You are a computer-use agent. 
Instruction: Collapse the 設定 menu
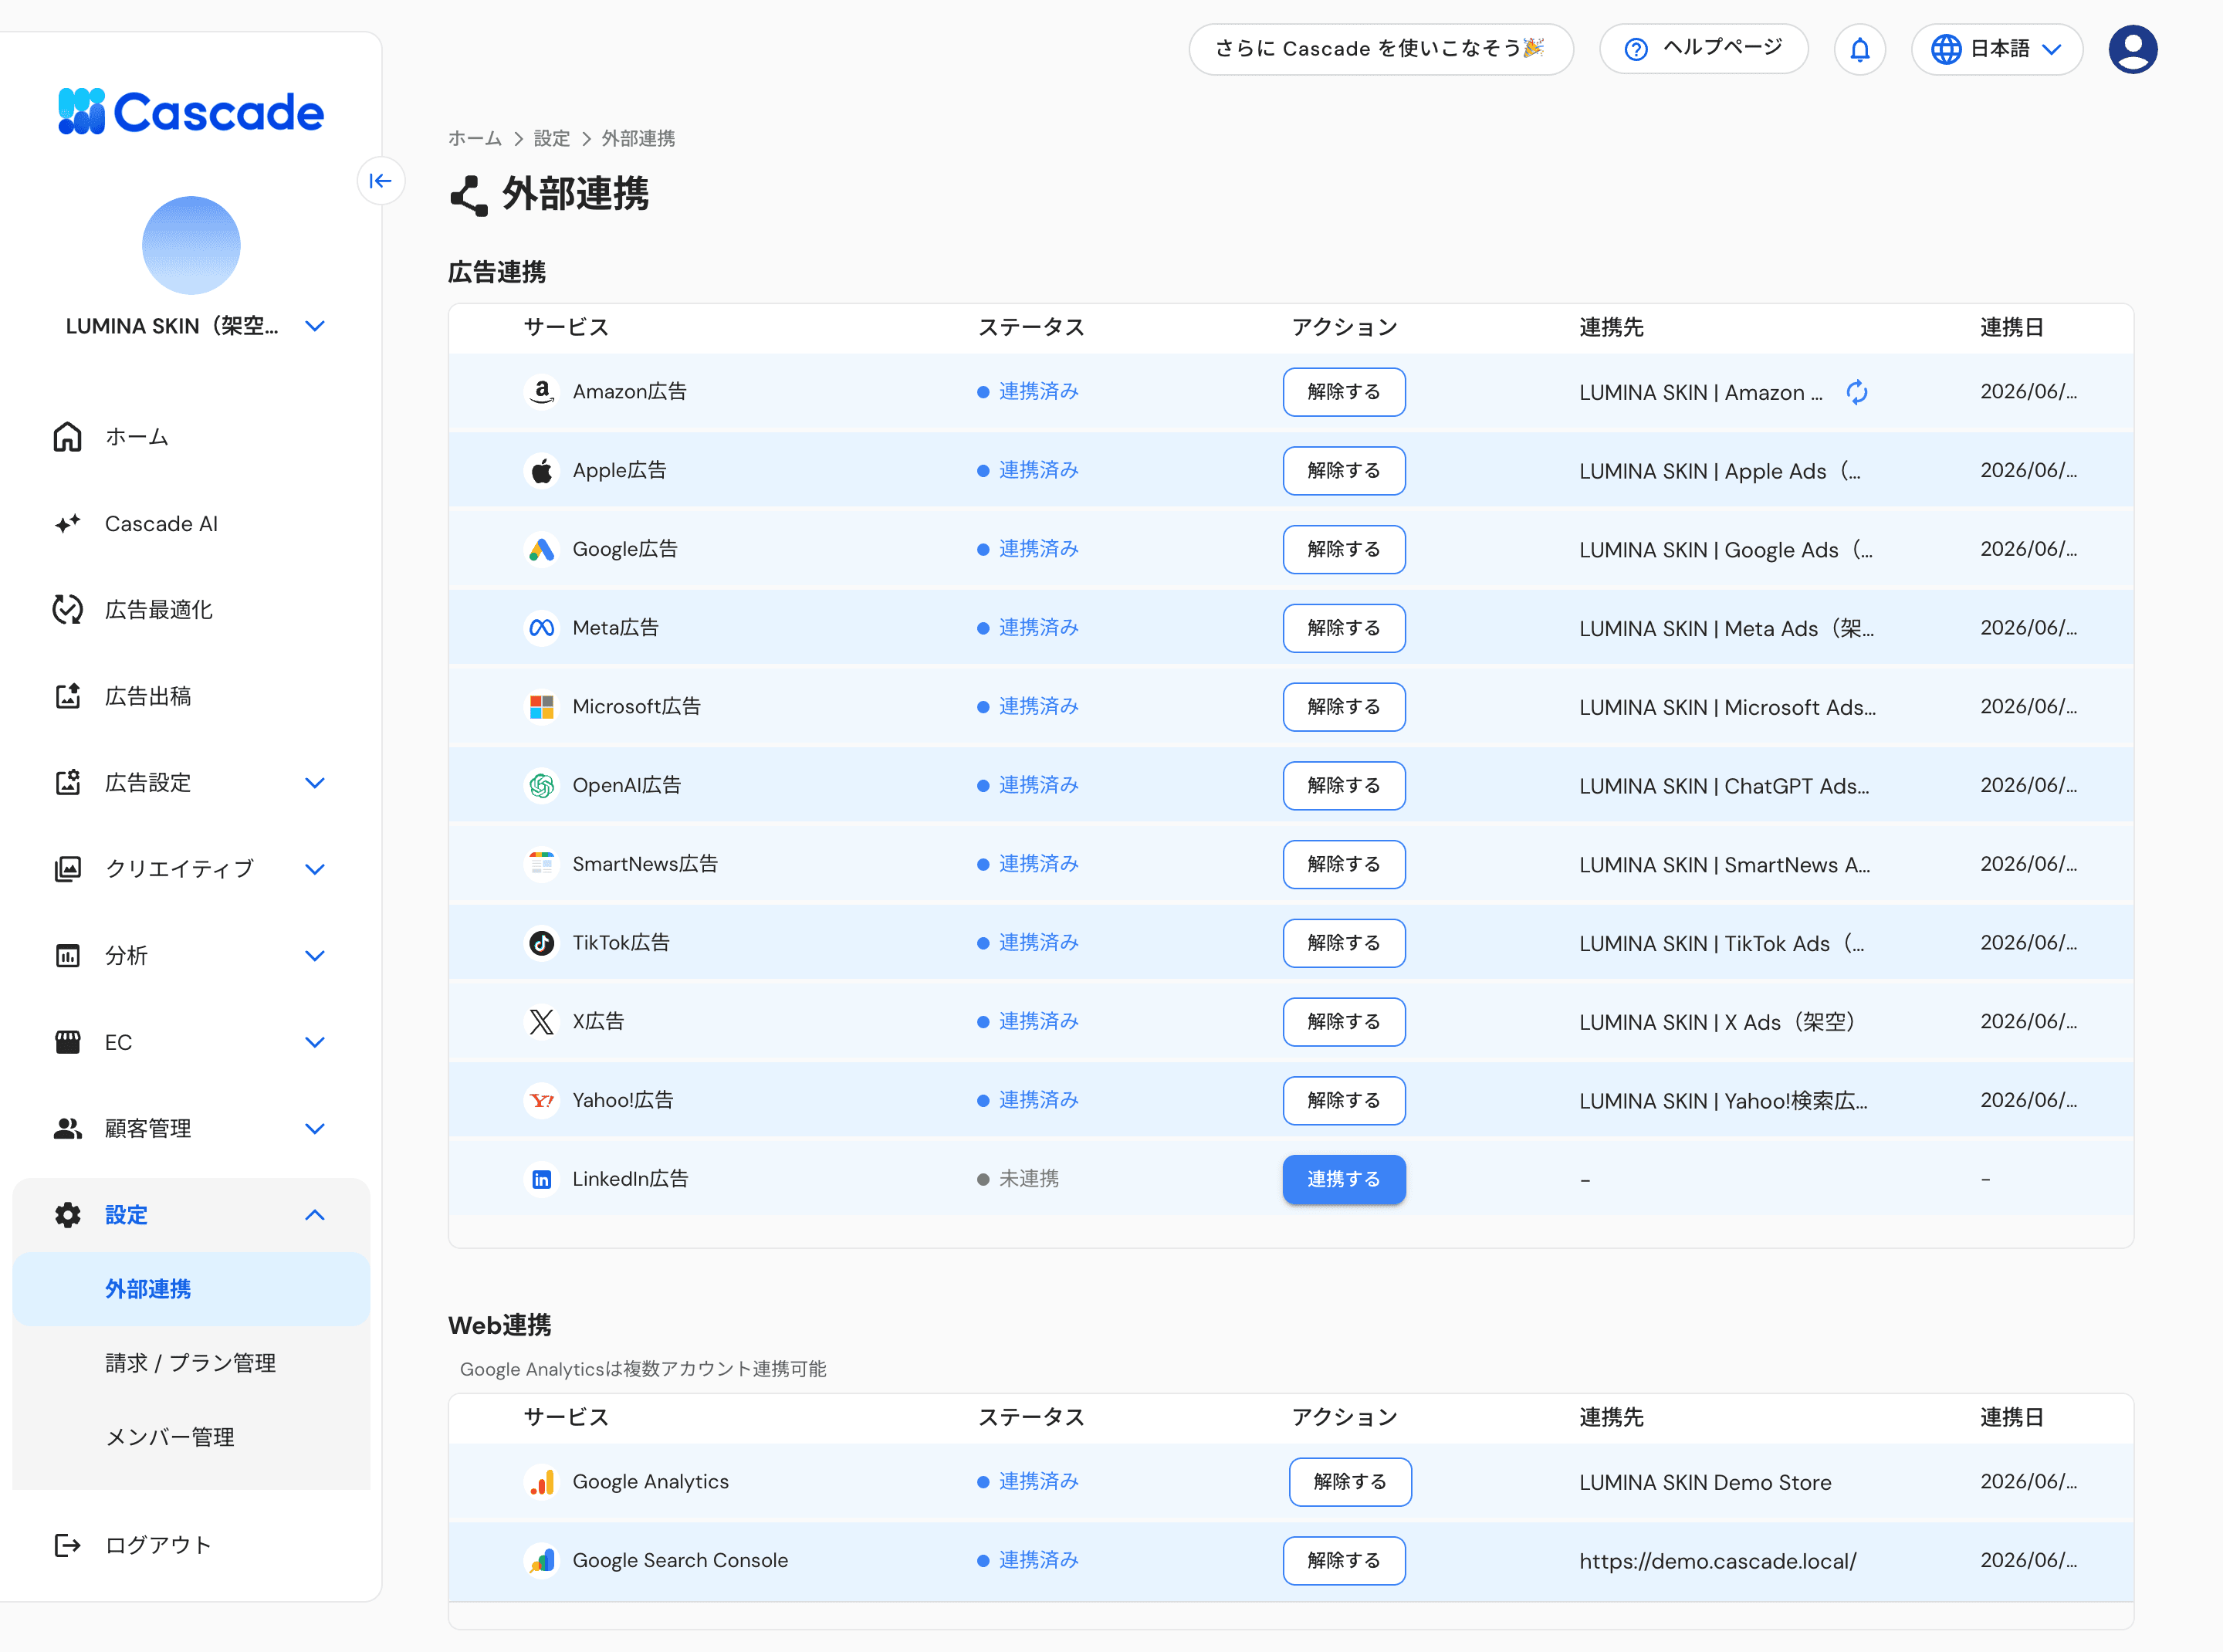[x=315, y=1215]
